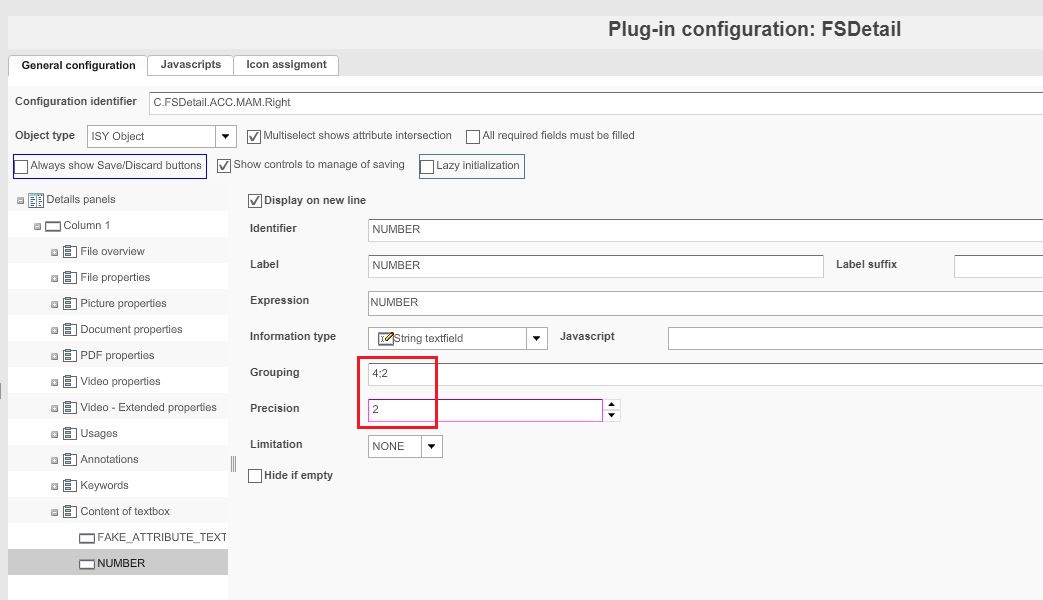Image resolution: width=1043 pixels, height=600 pixels.
Task: Click the Label text input field
Action: 595,266
